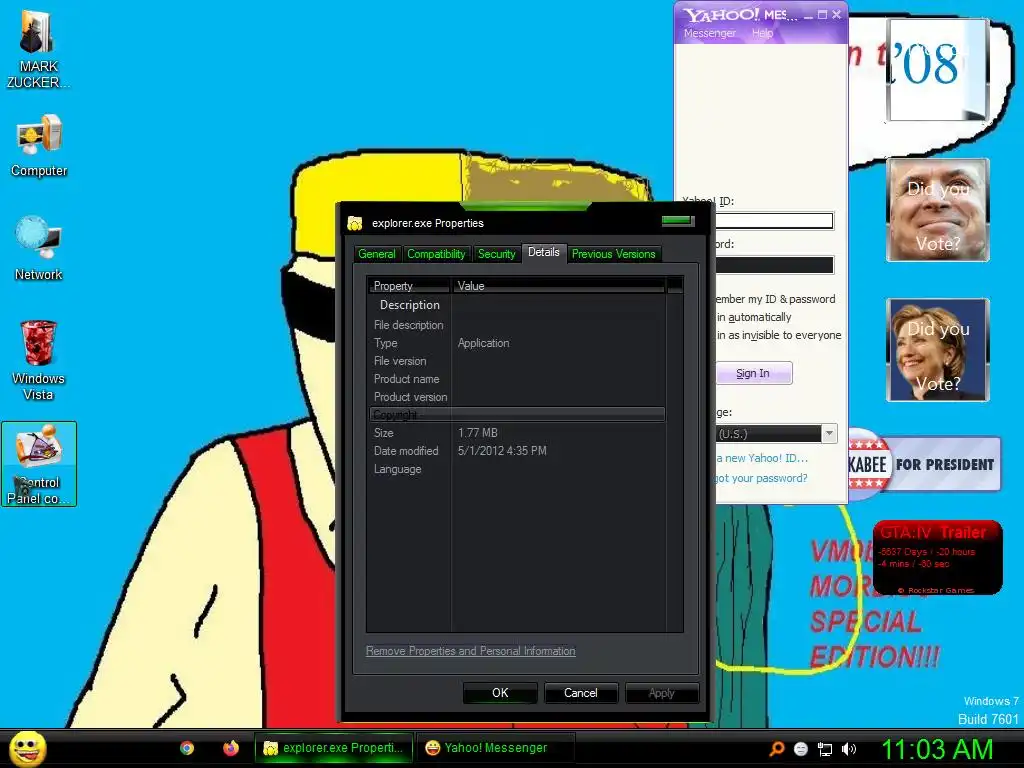Select the File description row

coord(517,325)
